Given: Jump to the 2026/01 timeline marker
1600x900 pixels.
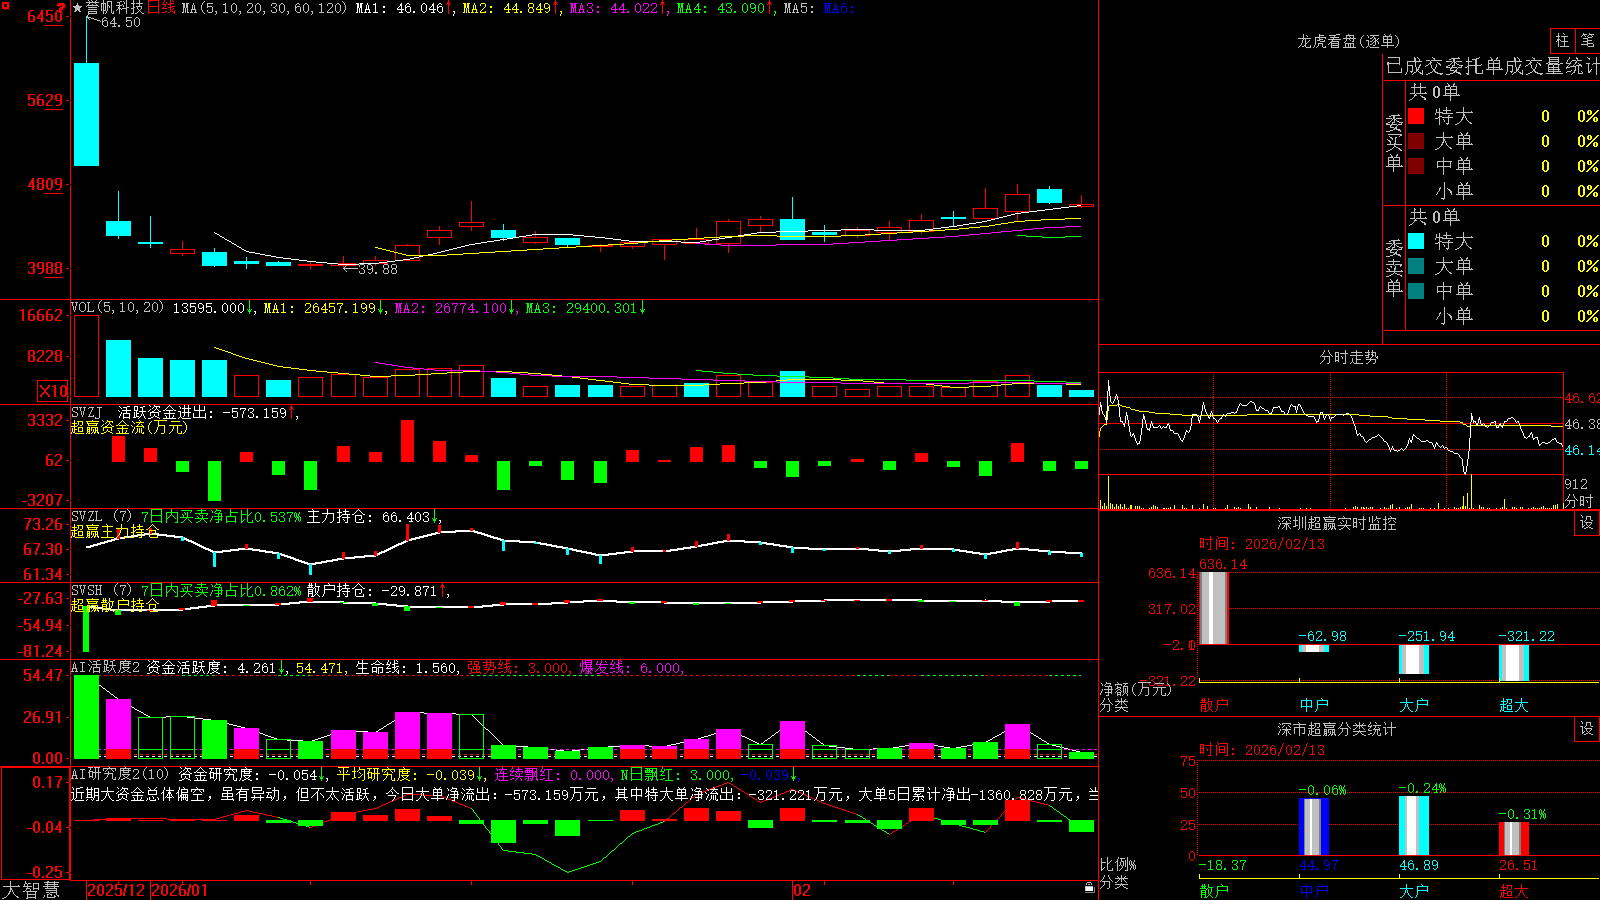Looking at the screenshot, I should click(x=180, y=890).
